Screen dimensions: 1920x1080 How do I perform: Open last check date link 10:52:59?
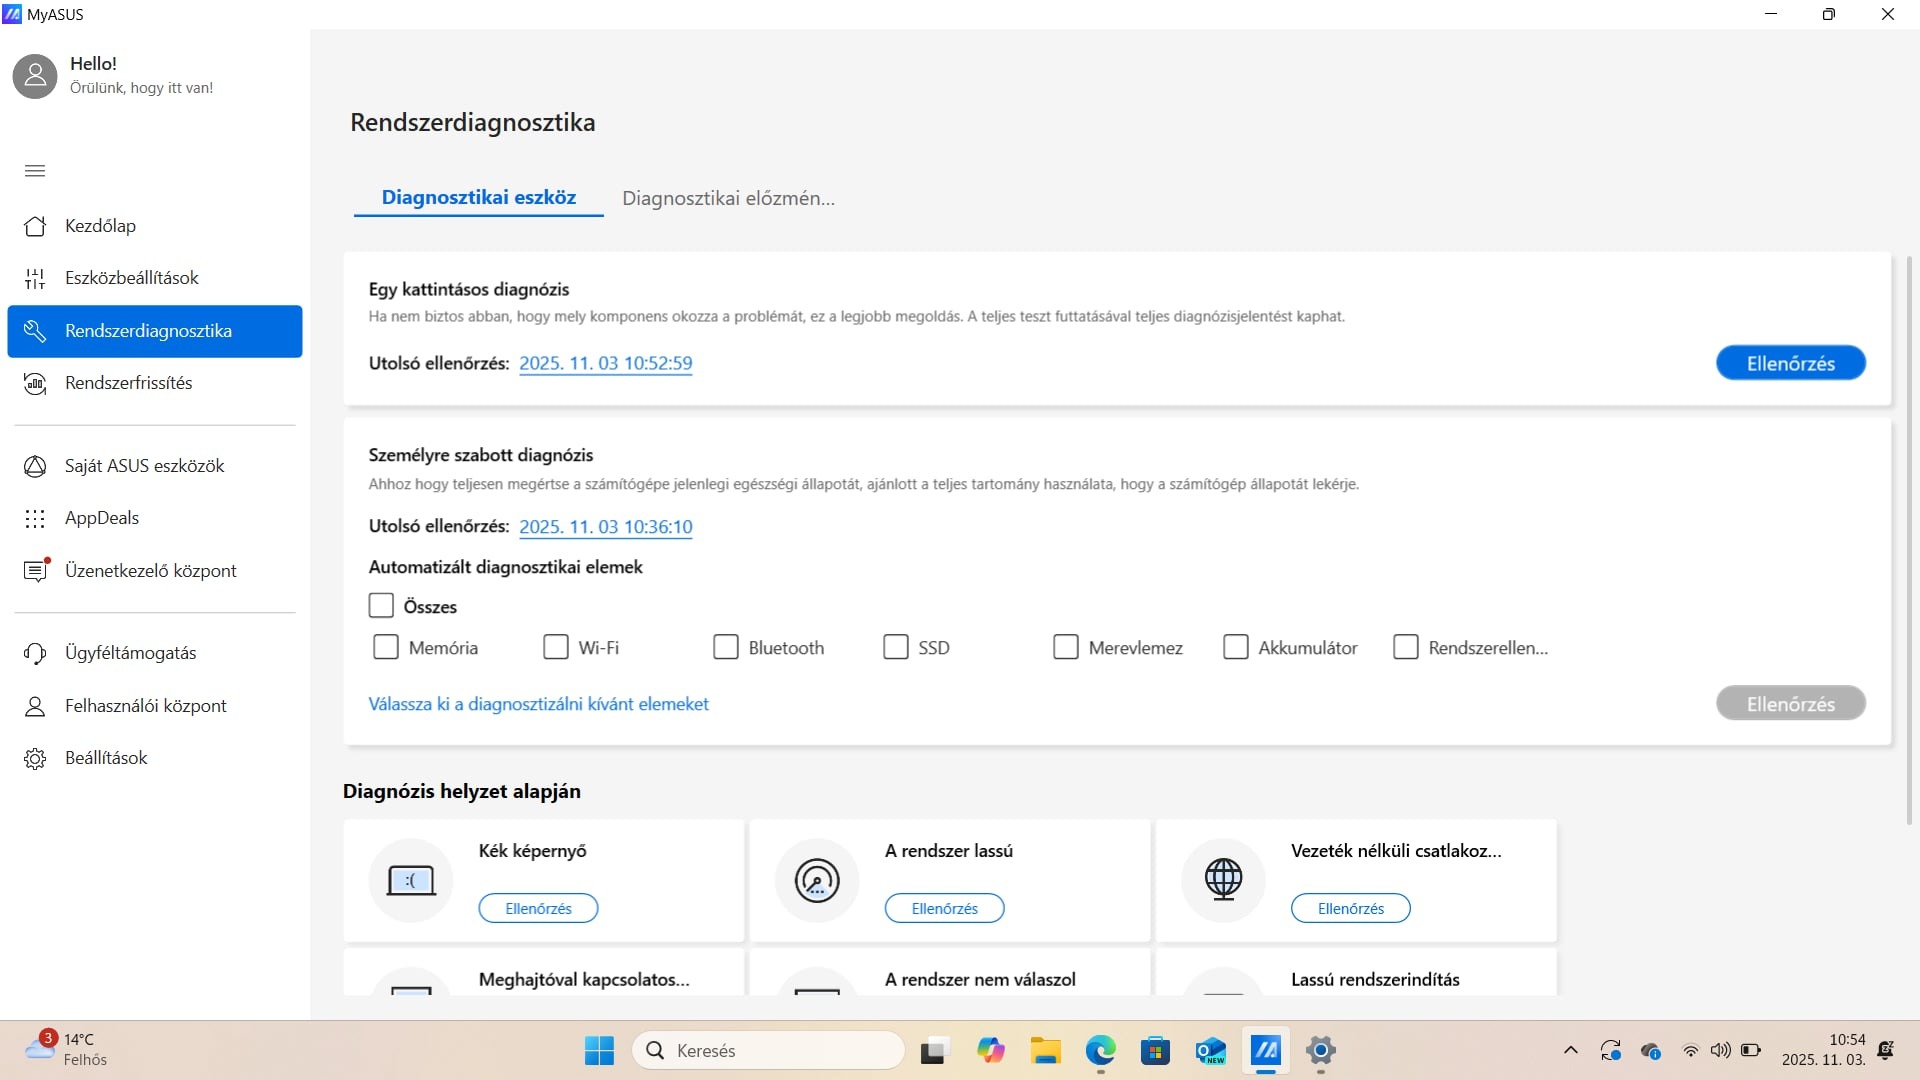pos(605,363)
